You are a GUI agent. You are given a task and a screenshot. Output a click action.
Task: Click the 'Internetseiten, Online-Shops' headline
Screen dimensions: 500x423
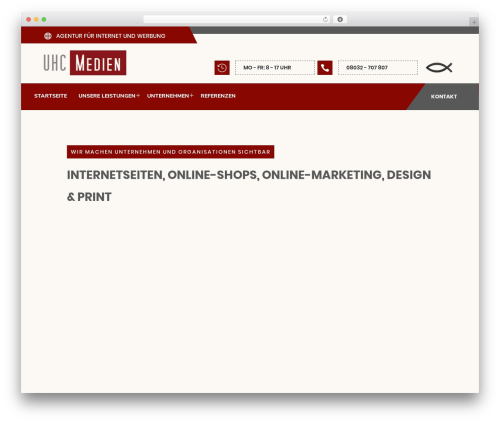pyautogui.click(x=249, y=186)
